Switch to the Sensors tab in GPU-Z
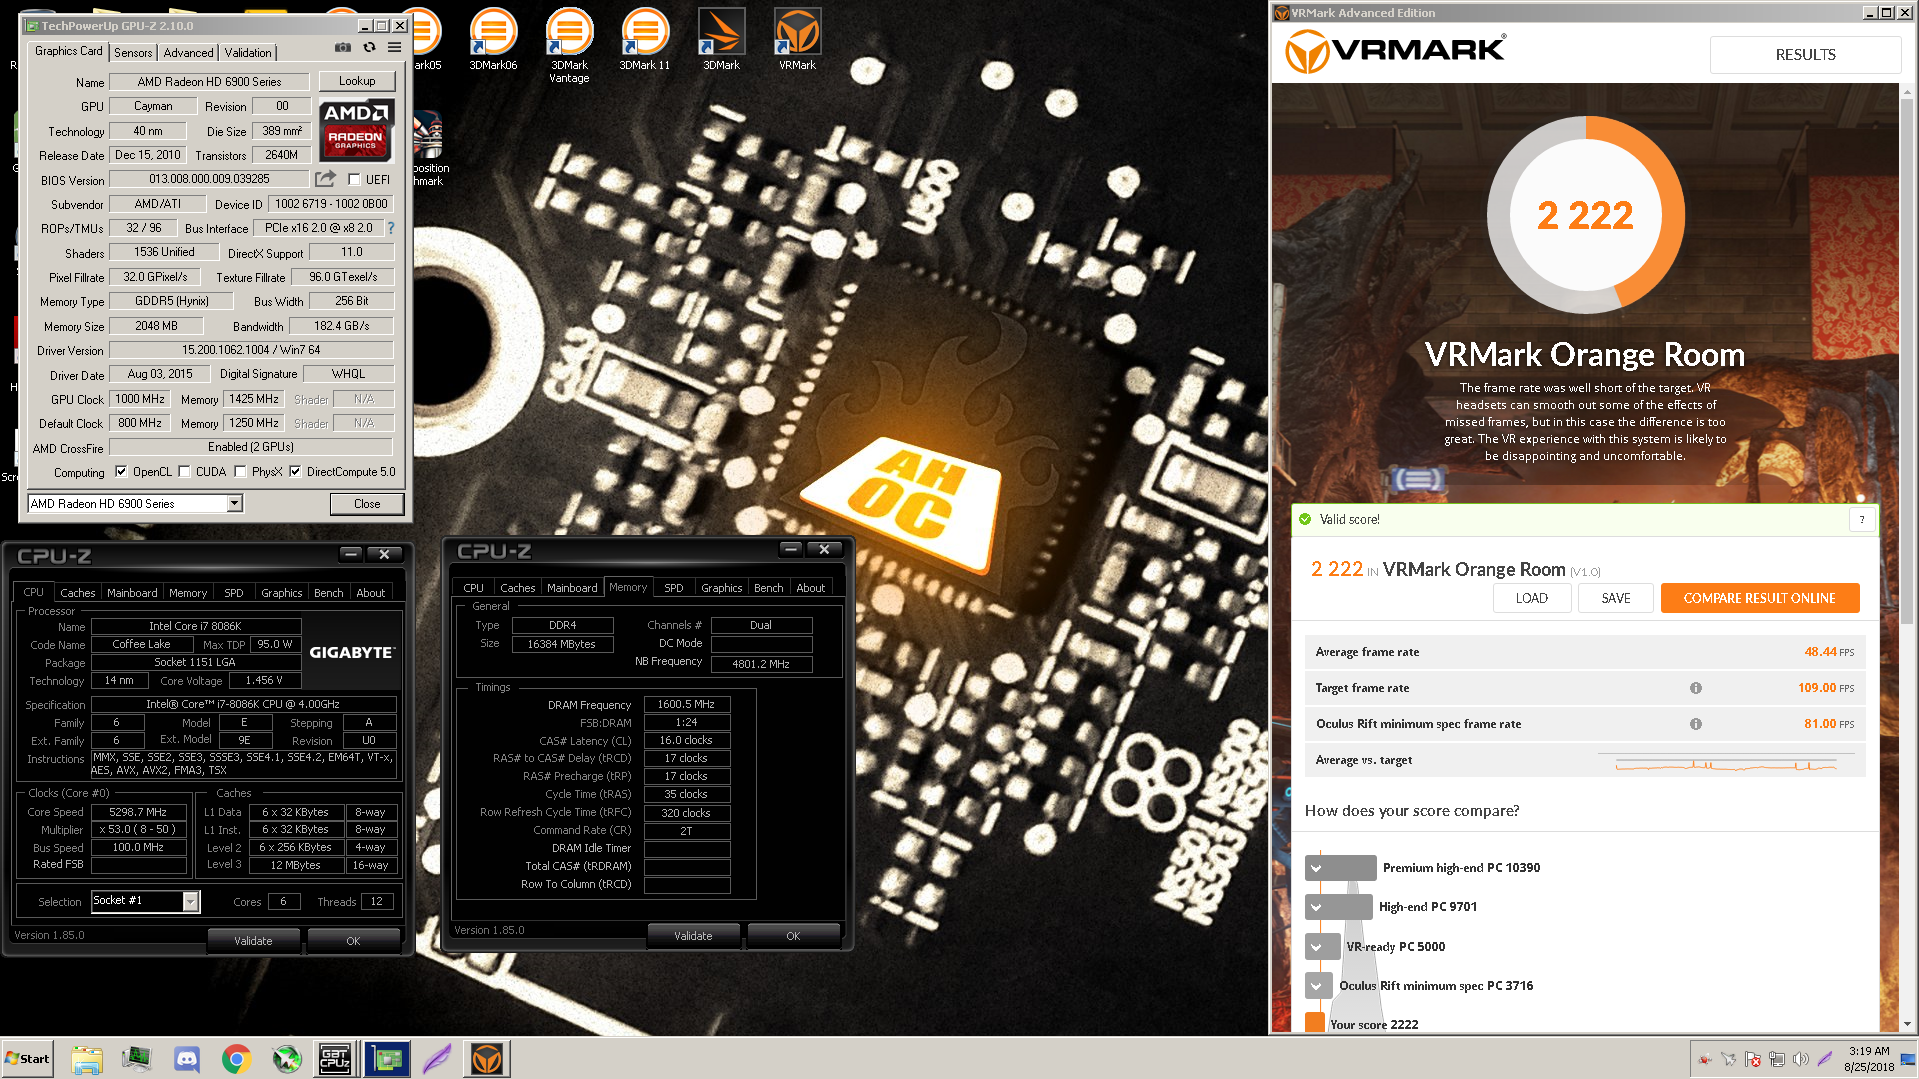This screenshot has width=1919, height=1079. click(x=133, y=53)
